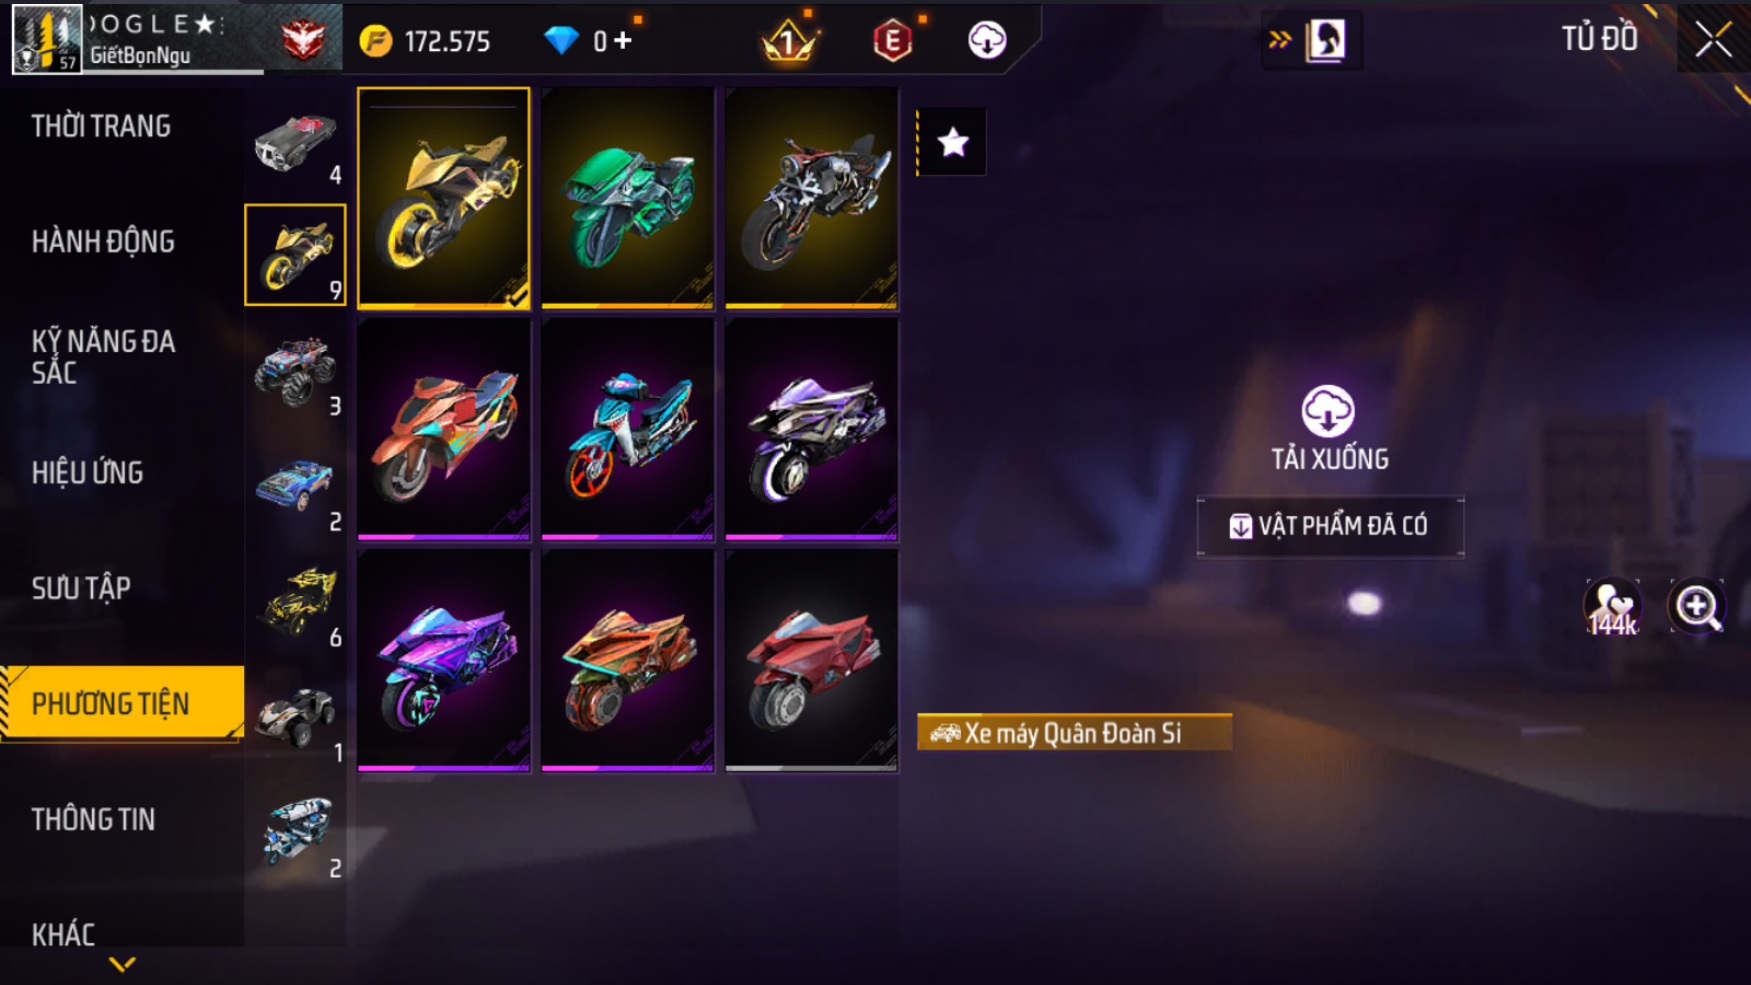Select the green motorcycle skin thumbnail
The height and width of the screenshot is (985, 1751).
(628, 197)
